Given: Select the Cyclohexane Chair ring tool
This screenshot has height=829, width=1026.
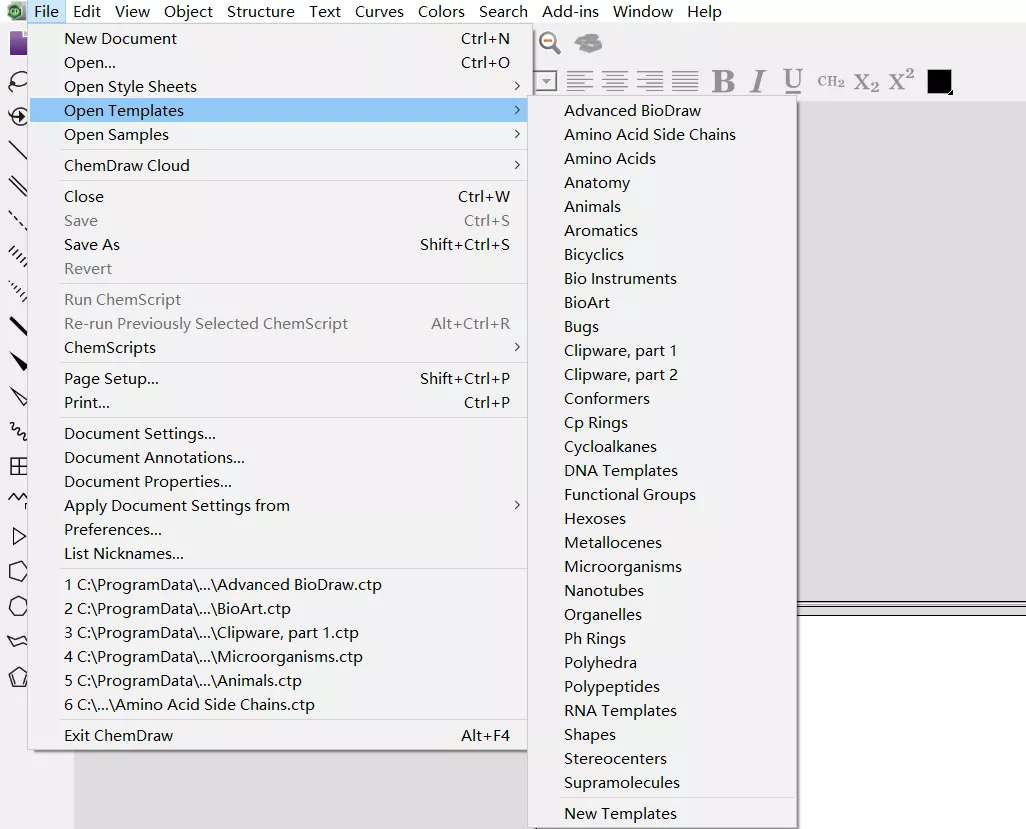Looking at the screenshot, I should tap(18, 641).
